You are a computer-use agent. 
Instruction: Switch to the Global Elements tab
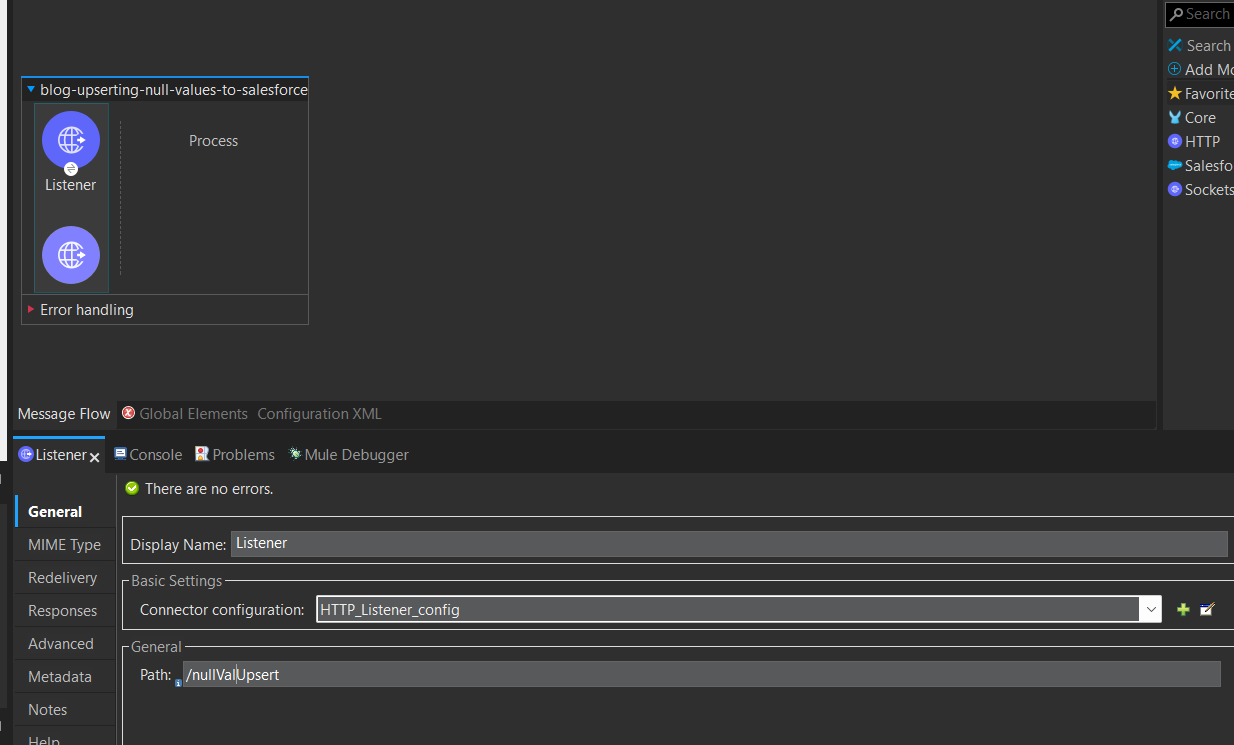(x=192, y=414)
